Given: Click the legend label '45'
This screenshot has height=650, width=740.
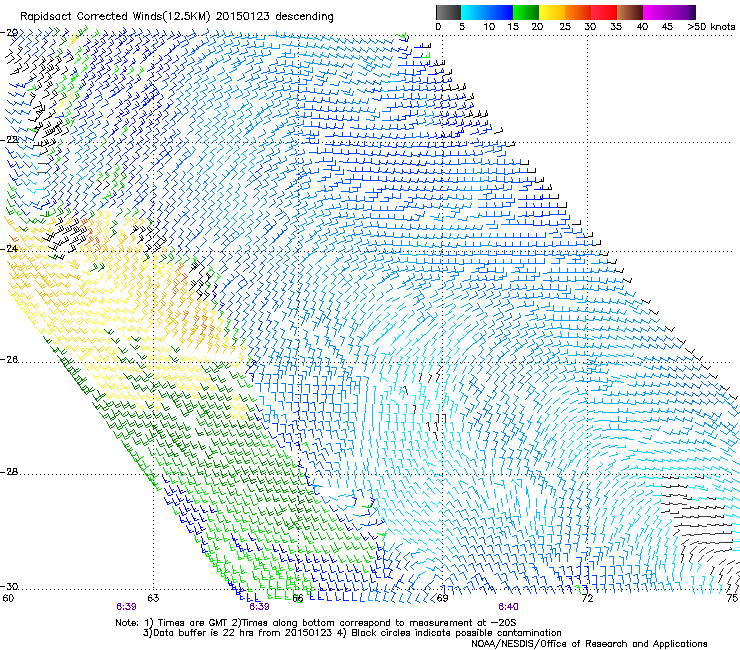Looking at the screenshot, I should click(x=667, y=27).
